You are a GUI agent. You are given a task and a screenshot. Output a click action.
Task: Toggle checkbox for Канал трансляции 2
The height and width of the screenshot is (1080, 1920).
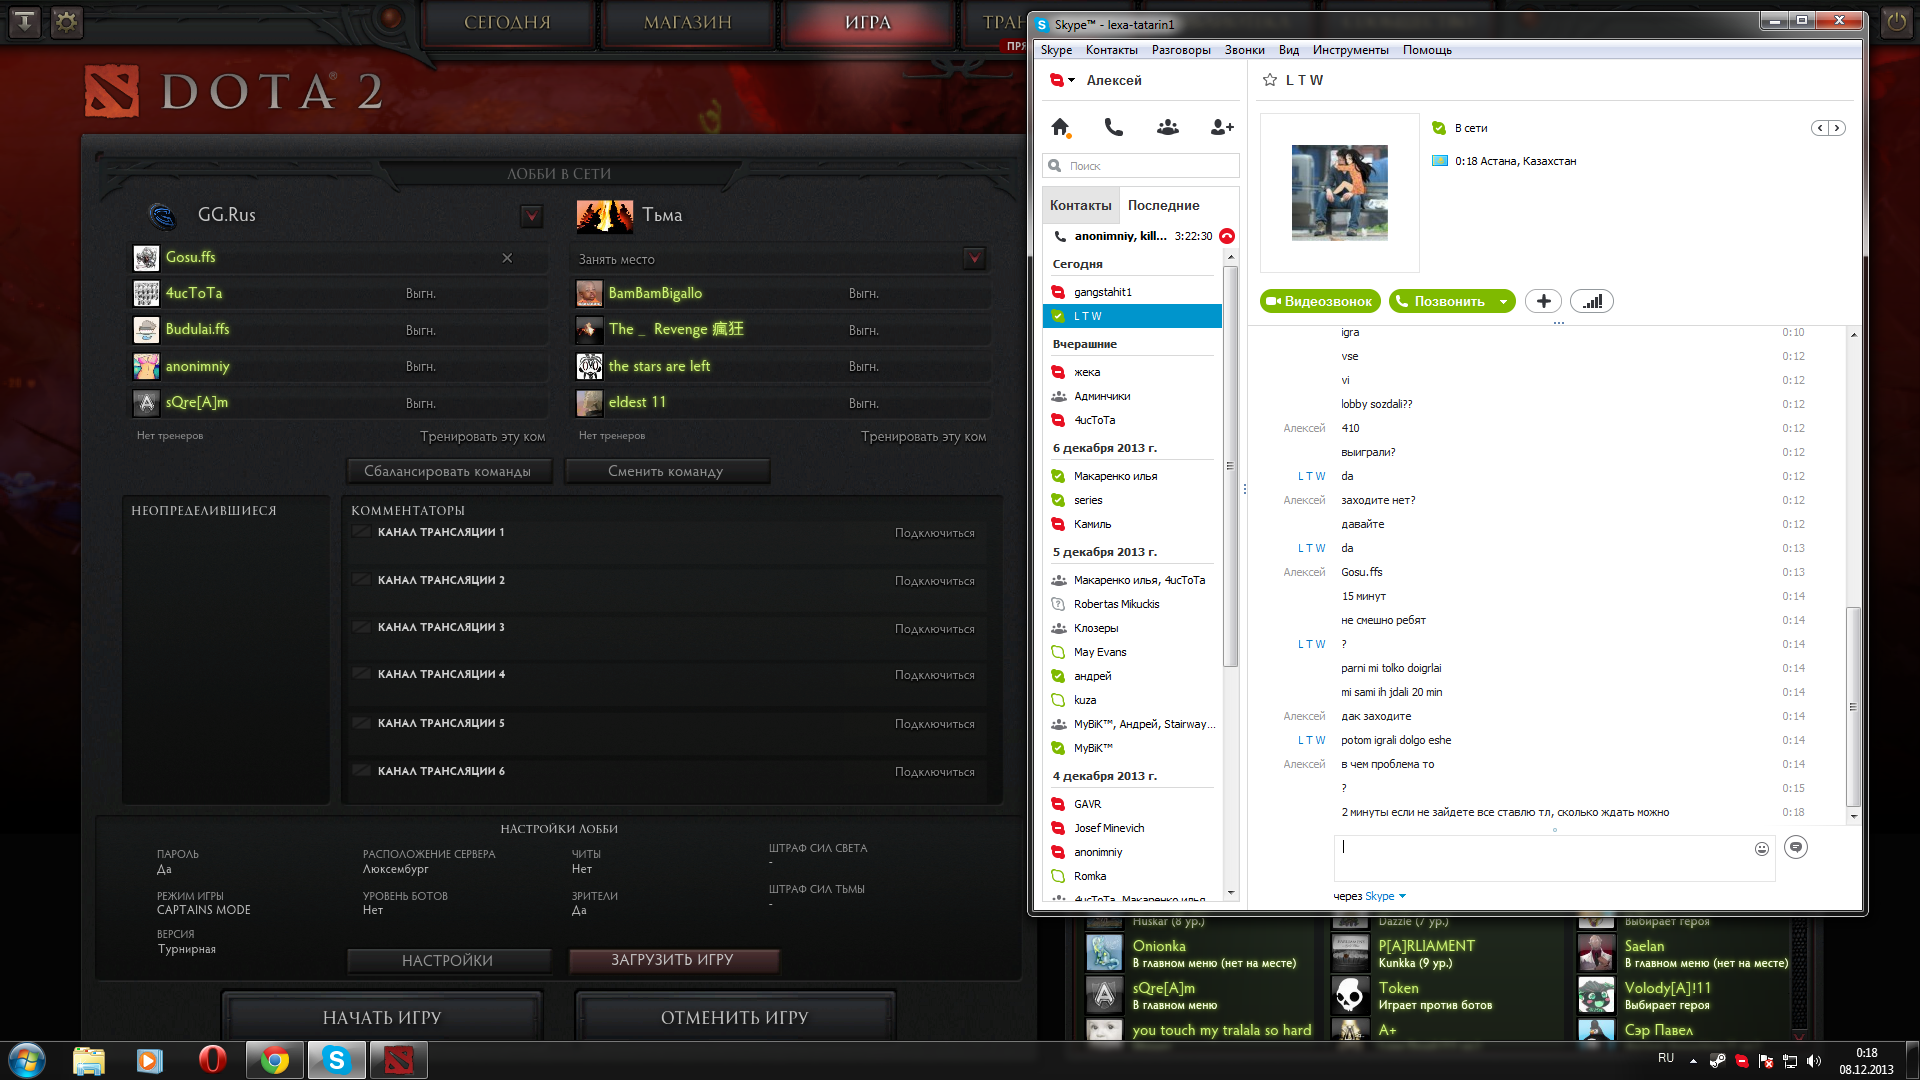[362, 580]
